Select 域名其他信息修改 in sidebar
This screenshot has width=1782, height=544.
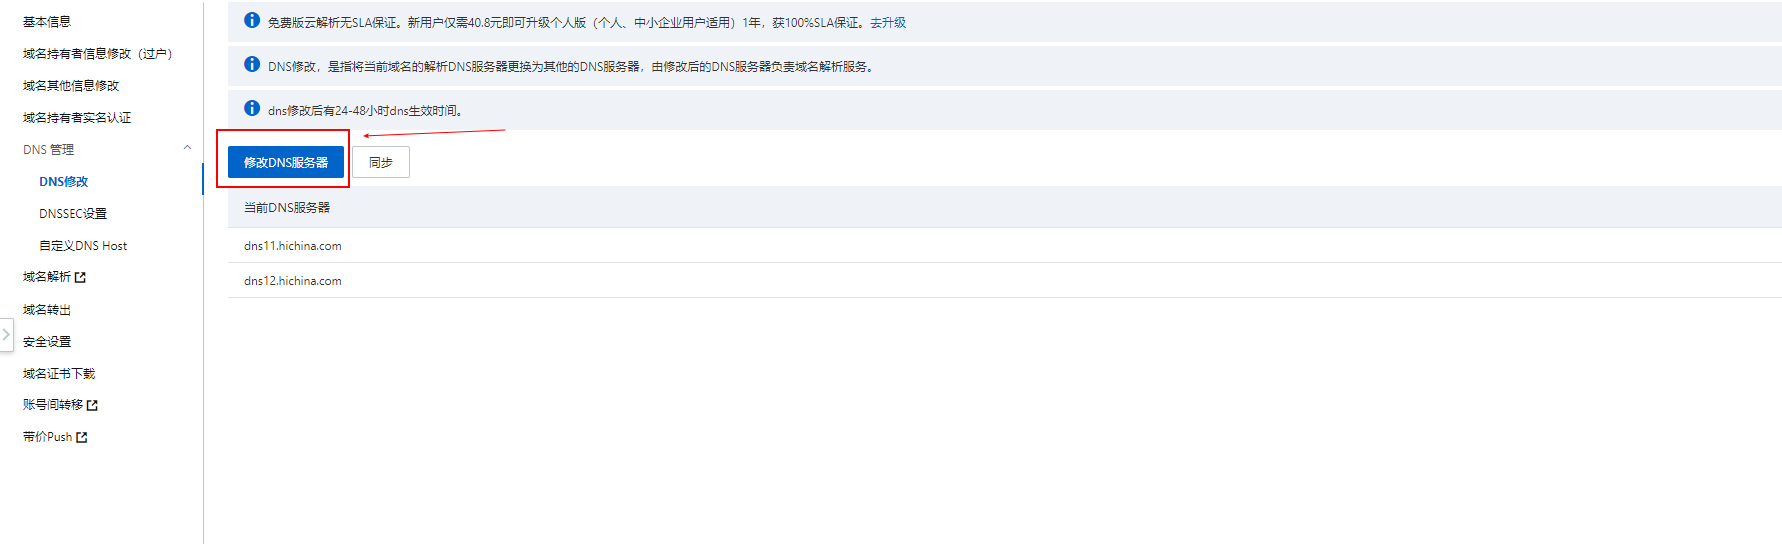[x=71, y=85]
